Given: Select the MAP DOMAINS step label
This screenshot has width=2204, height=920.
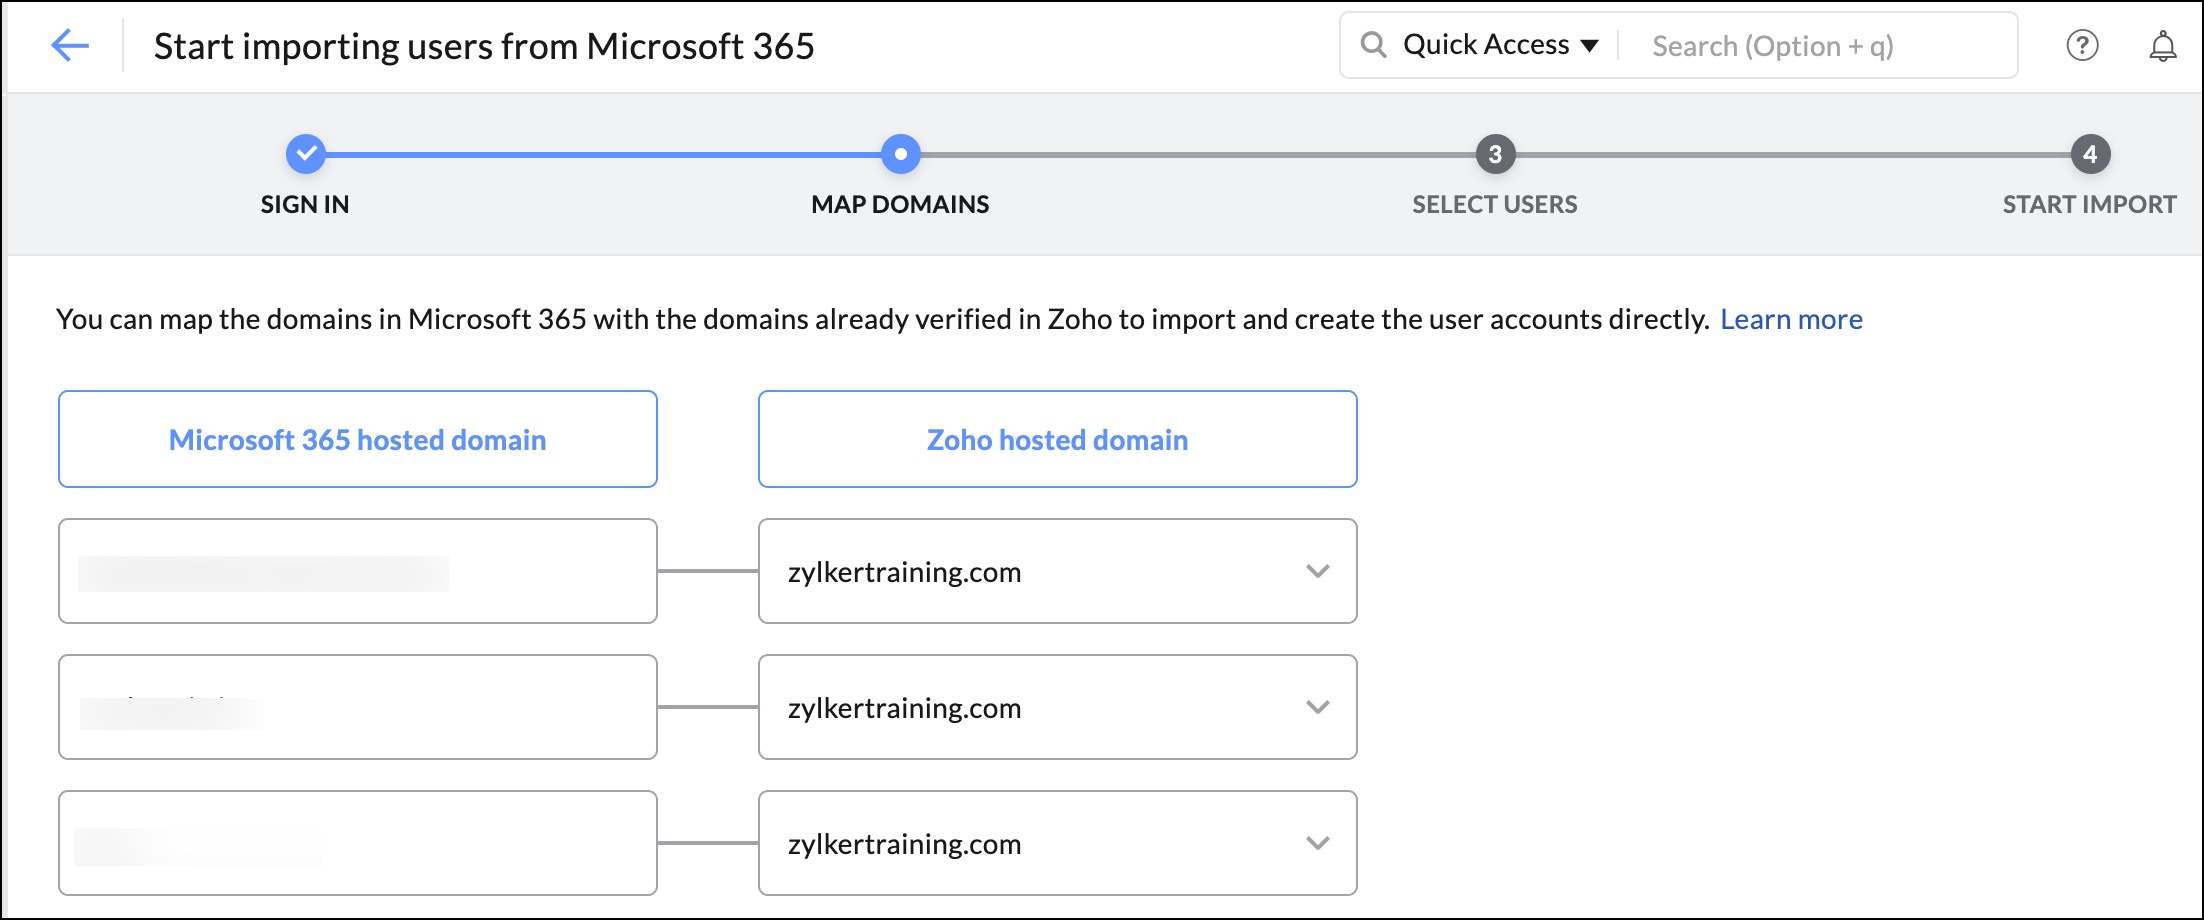Looking at the screenshot, I should click(x=900, y=204).
